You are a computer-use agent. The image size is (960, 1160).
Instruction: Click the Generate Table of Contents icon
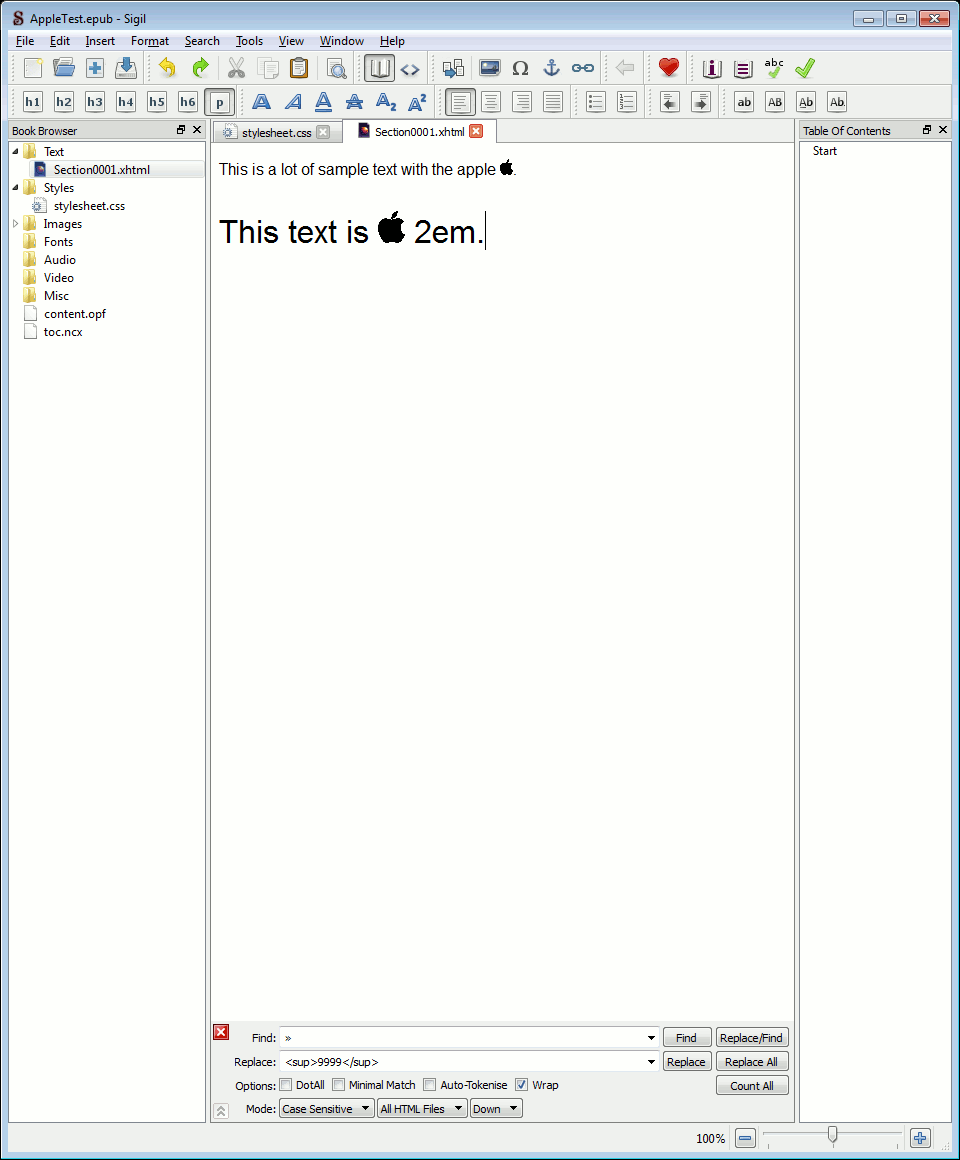click(743, 68)
